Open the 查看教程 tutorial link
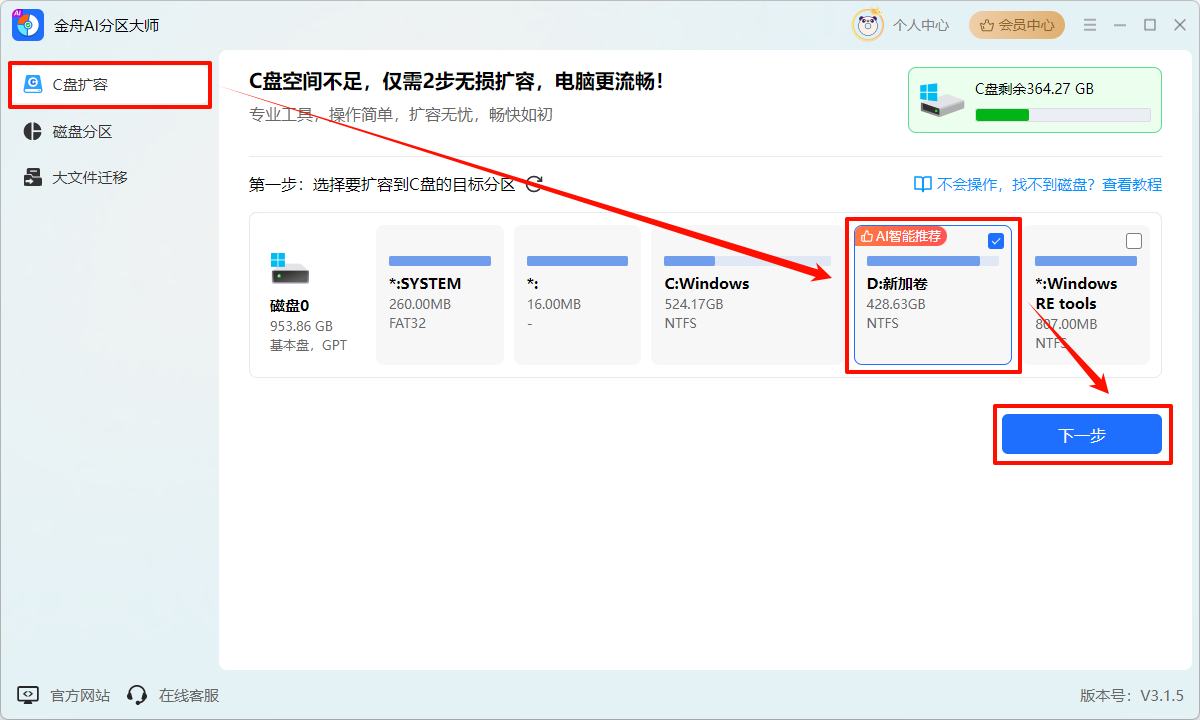 click(x=1131, y=184)
